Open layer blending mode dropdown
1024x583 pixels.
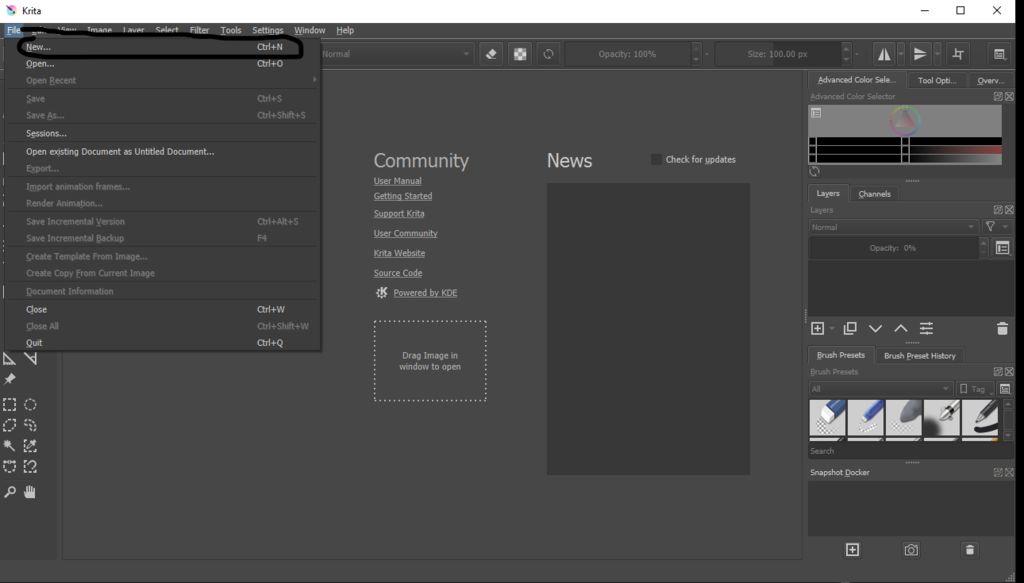(893, 227)
